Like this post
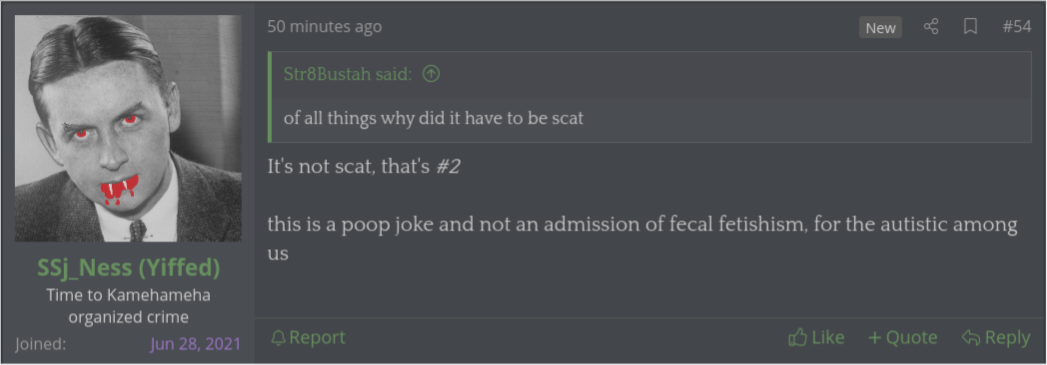 click(x=816, y=338)
